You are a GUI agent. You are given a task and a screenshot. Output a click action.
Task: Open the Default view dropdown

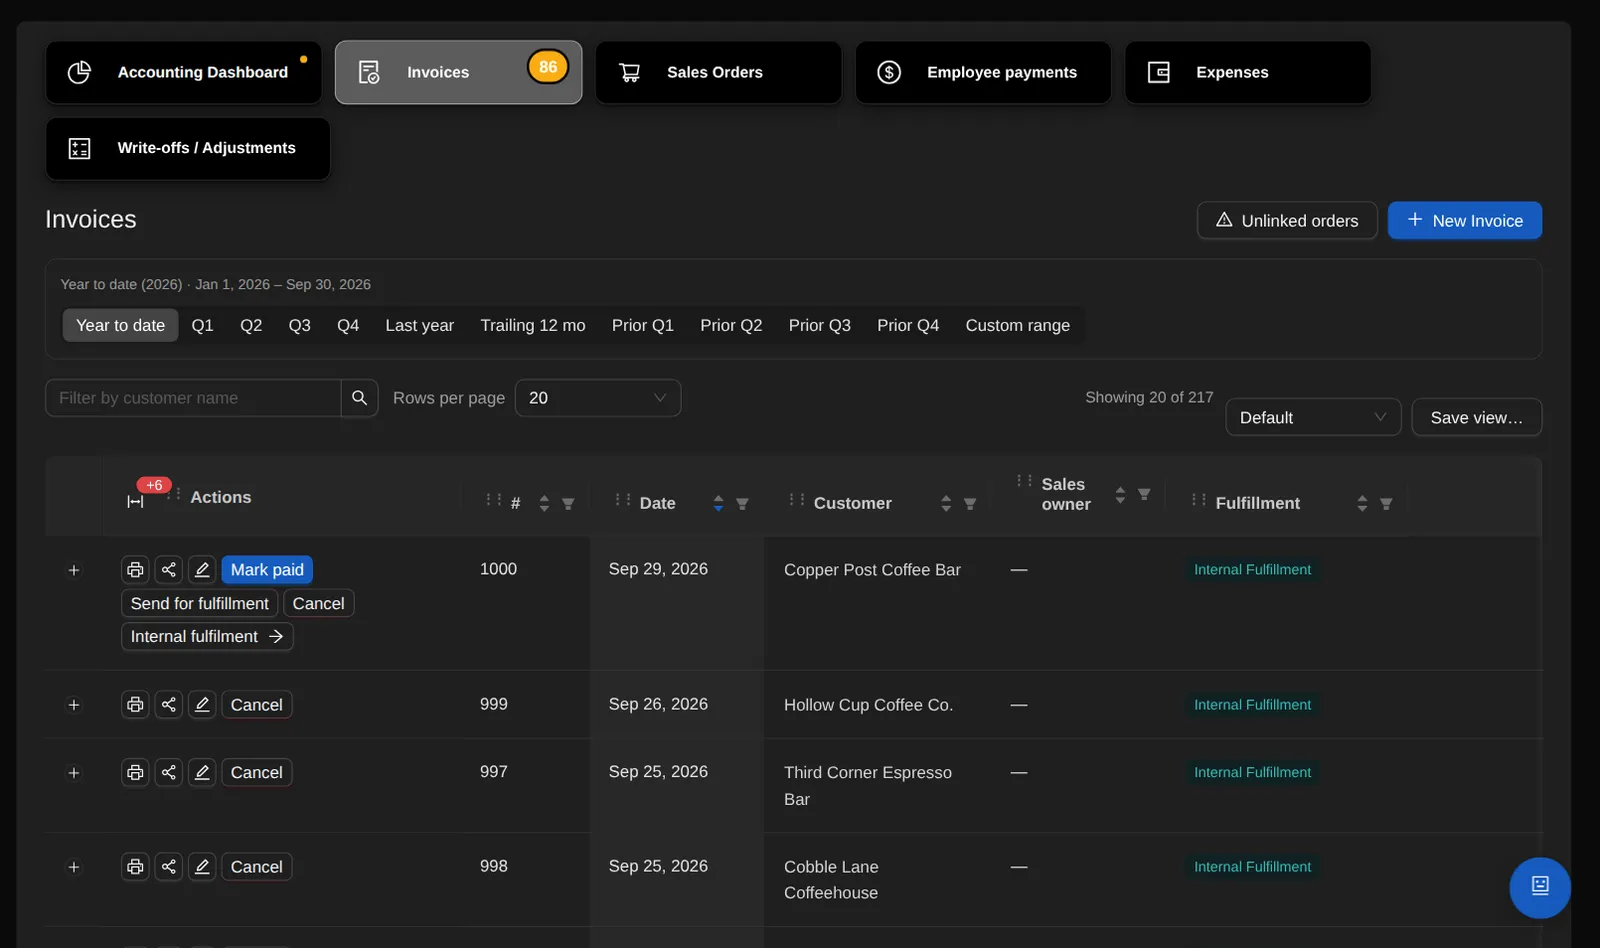point(1313,418)
